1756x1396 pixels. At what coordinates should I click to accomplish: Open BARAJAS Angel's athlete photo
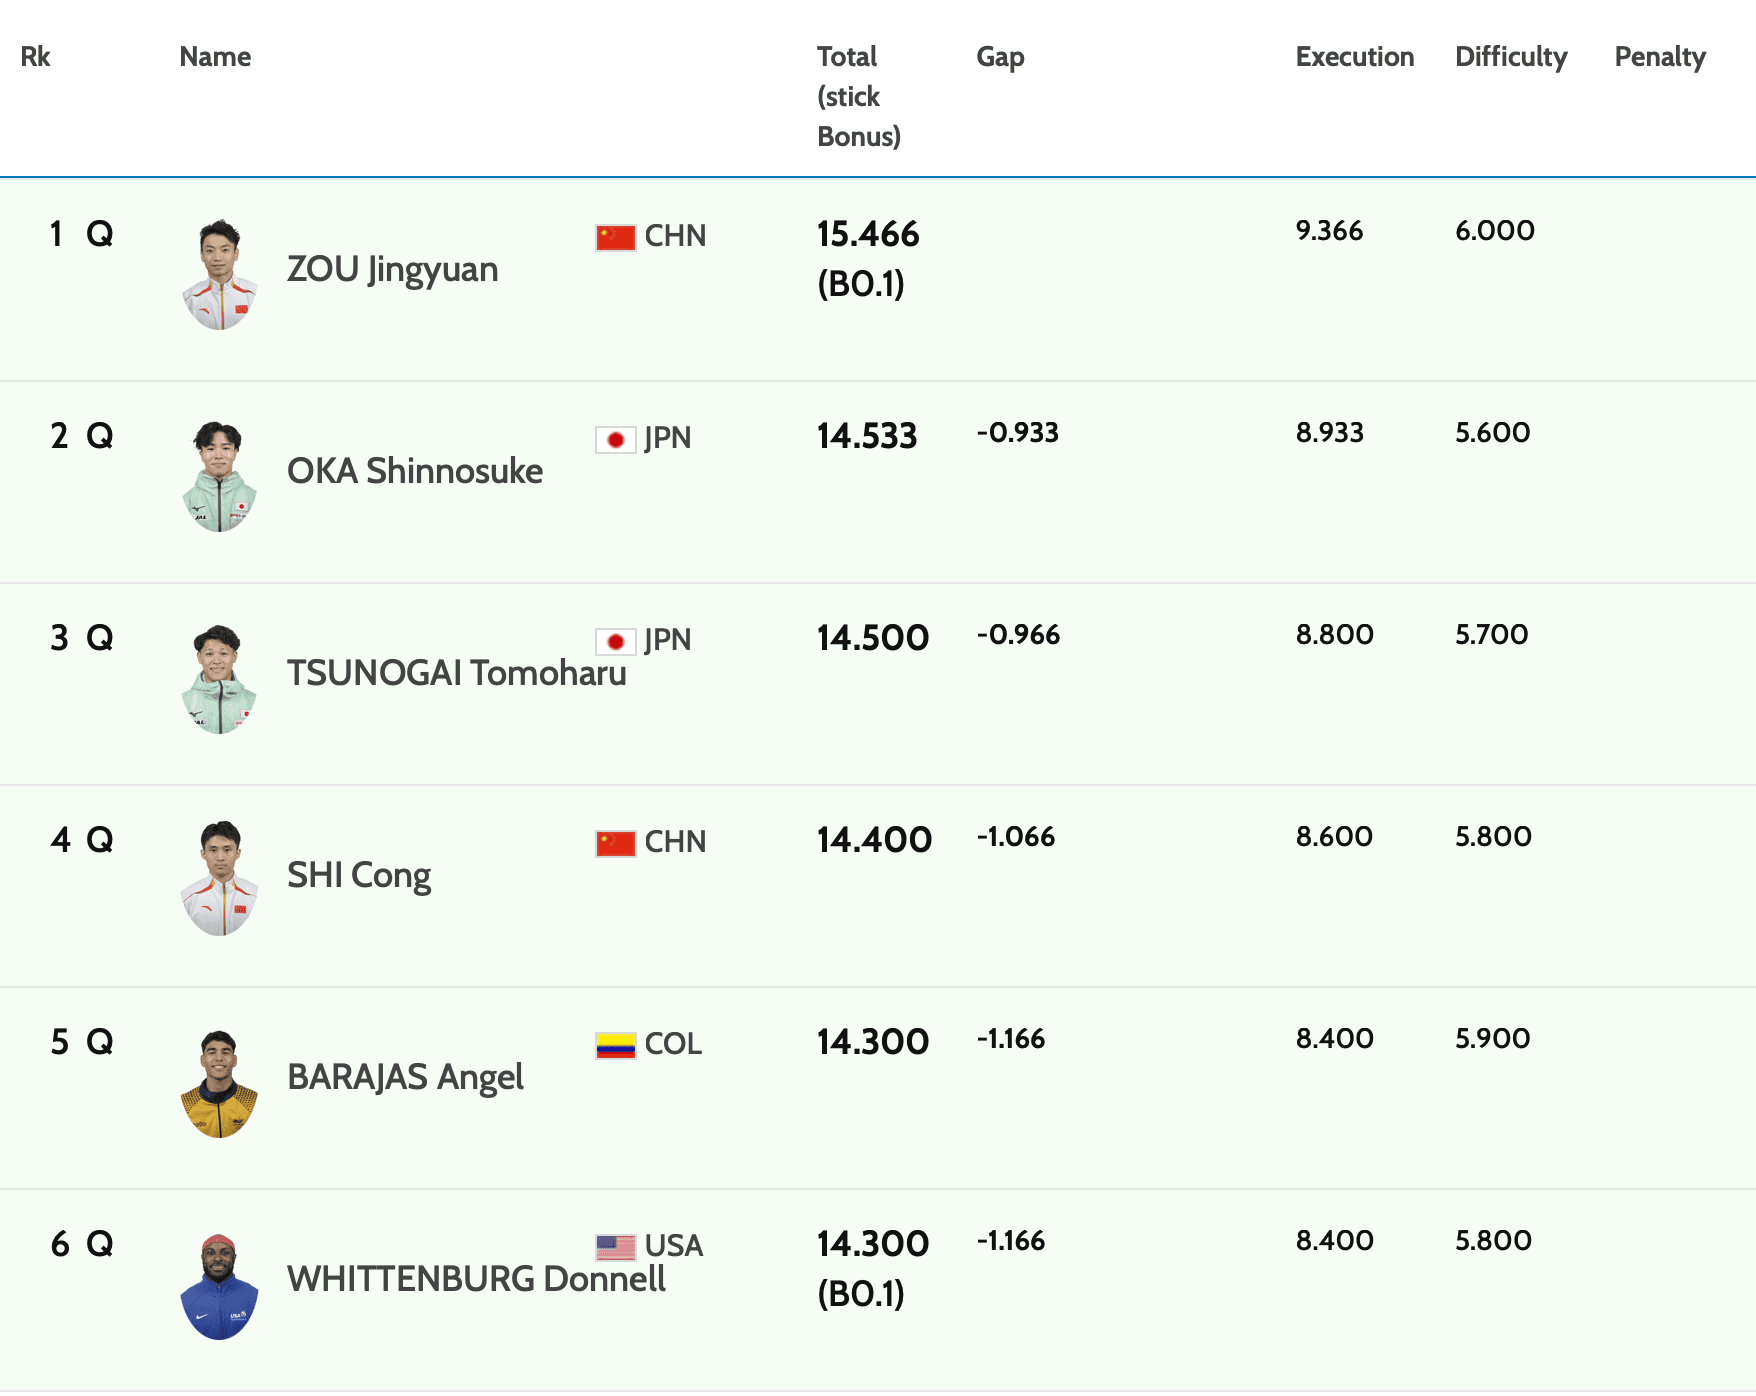click(220, 1083)
